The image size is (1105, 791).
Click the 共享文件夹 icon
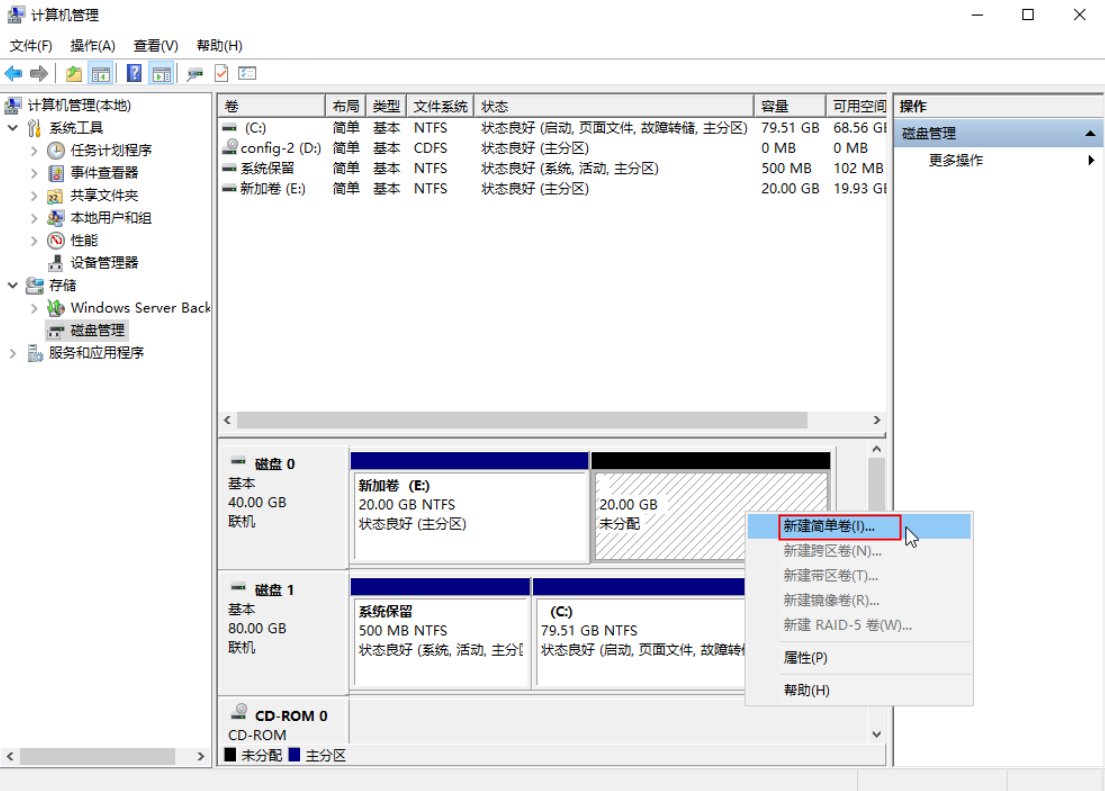(56, 195)
